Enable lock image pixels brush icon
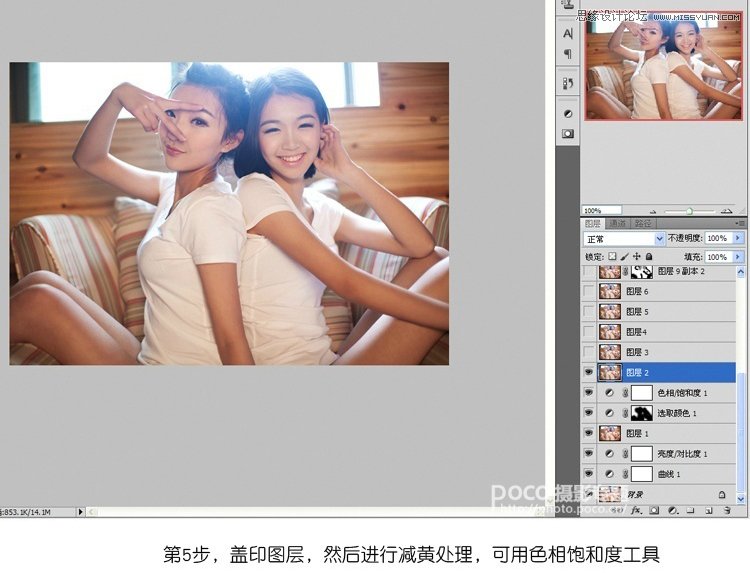The width and height of the screenshot is (750, 587). (624, 257)
